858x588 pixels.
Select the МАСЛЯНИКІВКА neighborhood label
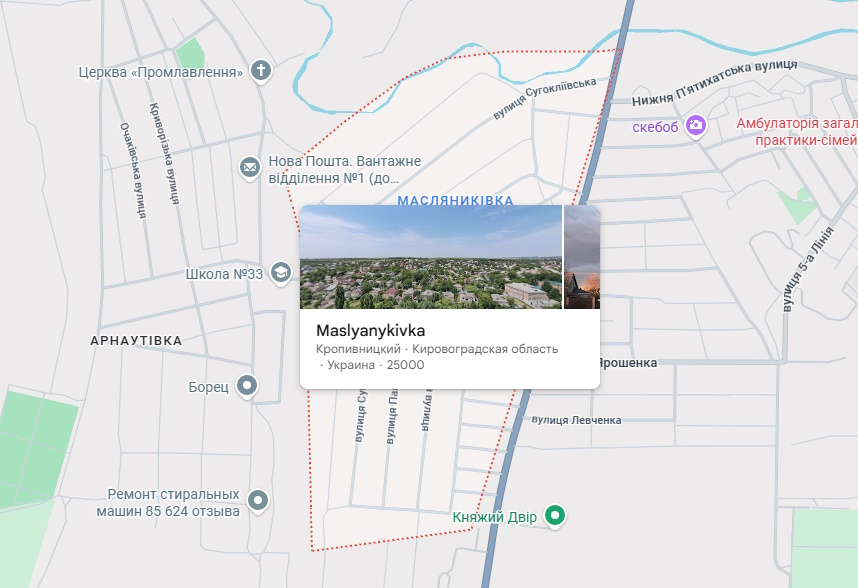(455, 200)
